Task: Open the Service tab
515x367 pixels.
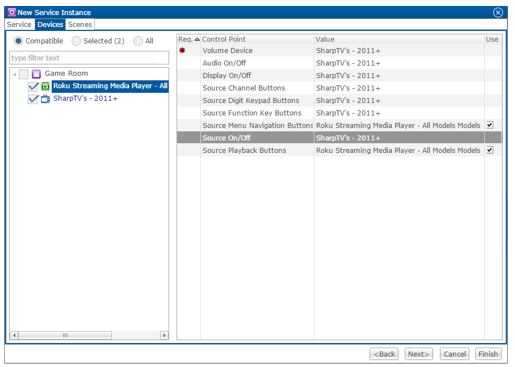Action: (19, 24)
